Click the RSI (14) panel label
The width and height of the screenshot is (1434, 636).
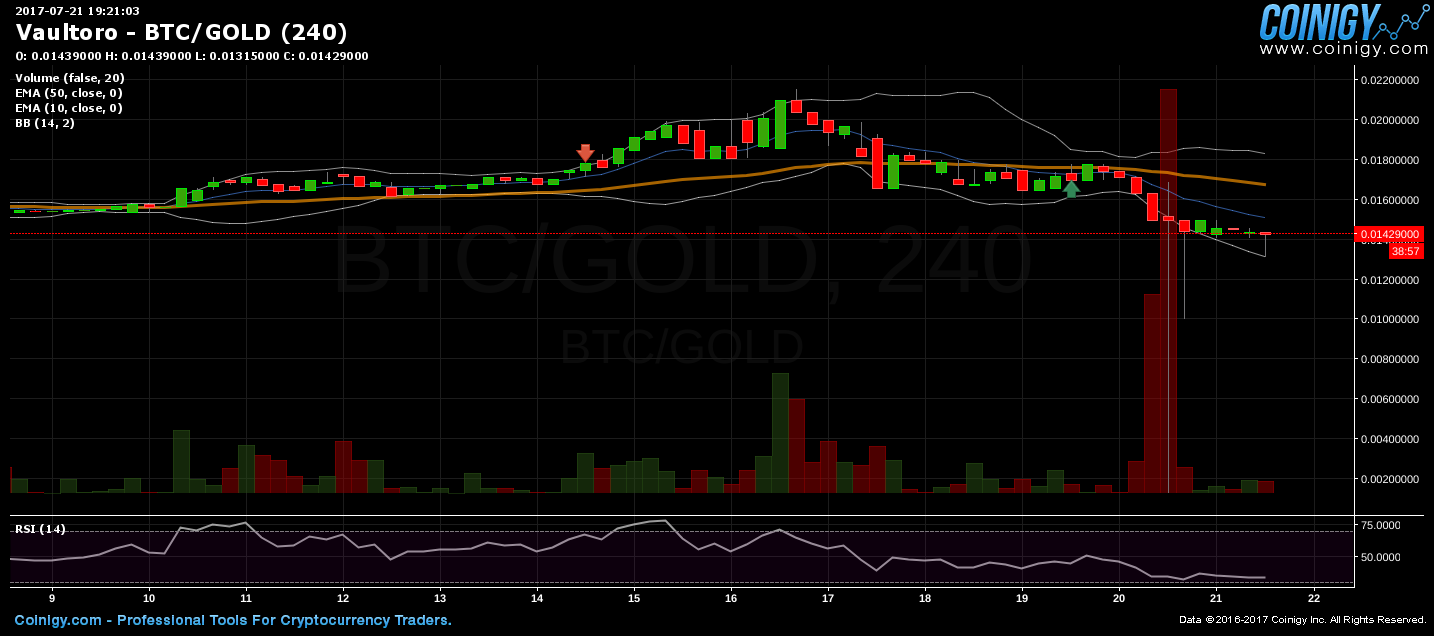click(x=40, y=529)
